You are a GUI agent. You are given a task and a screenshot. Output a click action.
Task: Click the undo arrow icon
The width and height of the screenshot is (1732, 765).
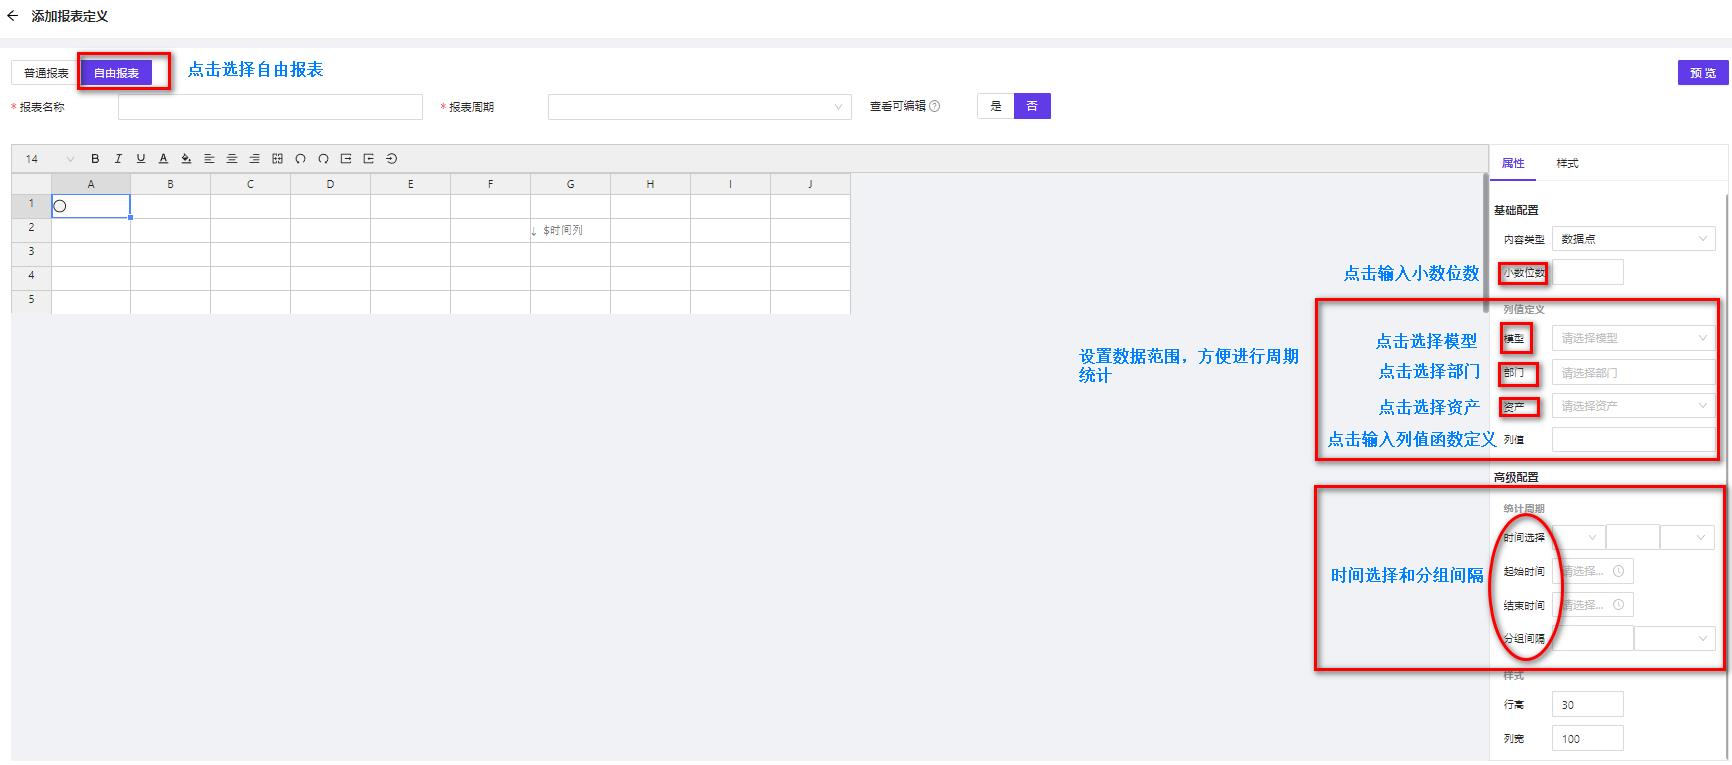[300, 159]
